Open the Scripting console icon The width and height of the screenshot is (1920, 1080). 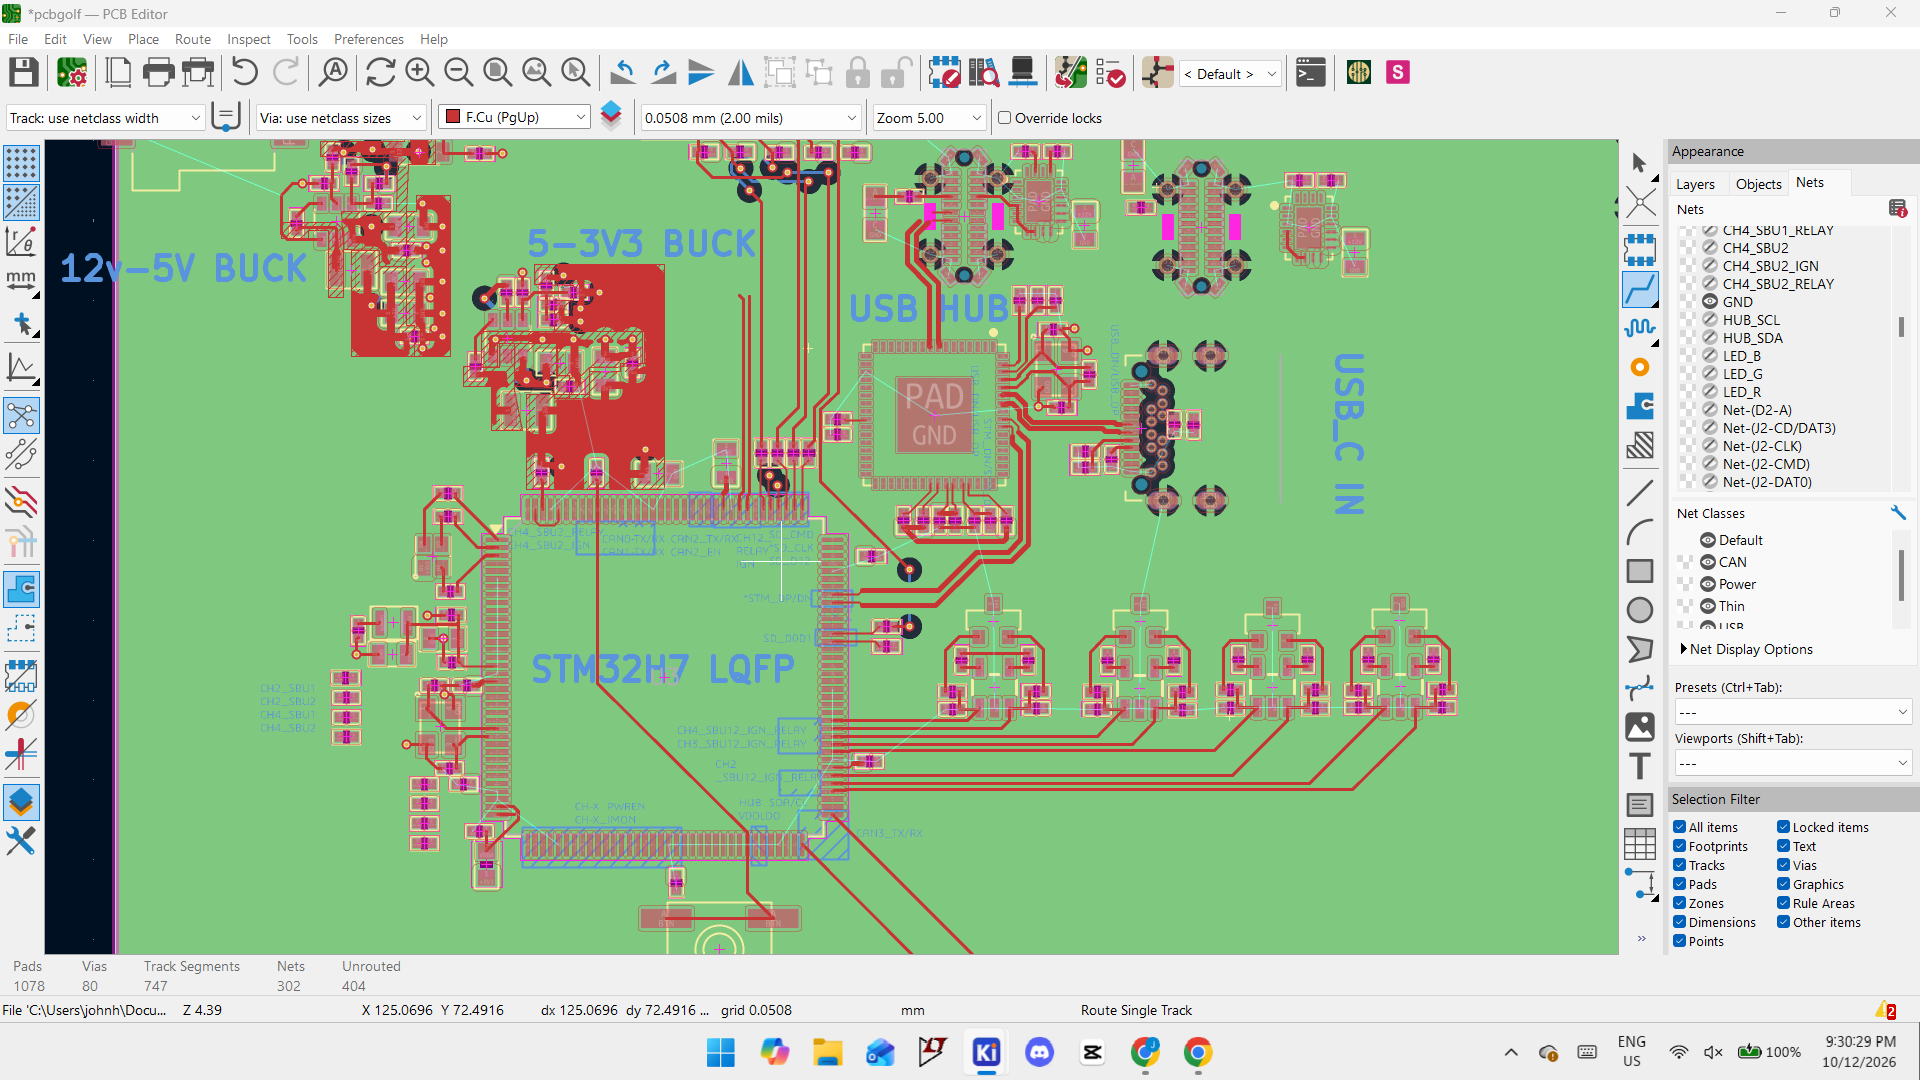1310,73
